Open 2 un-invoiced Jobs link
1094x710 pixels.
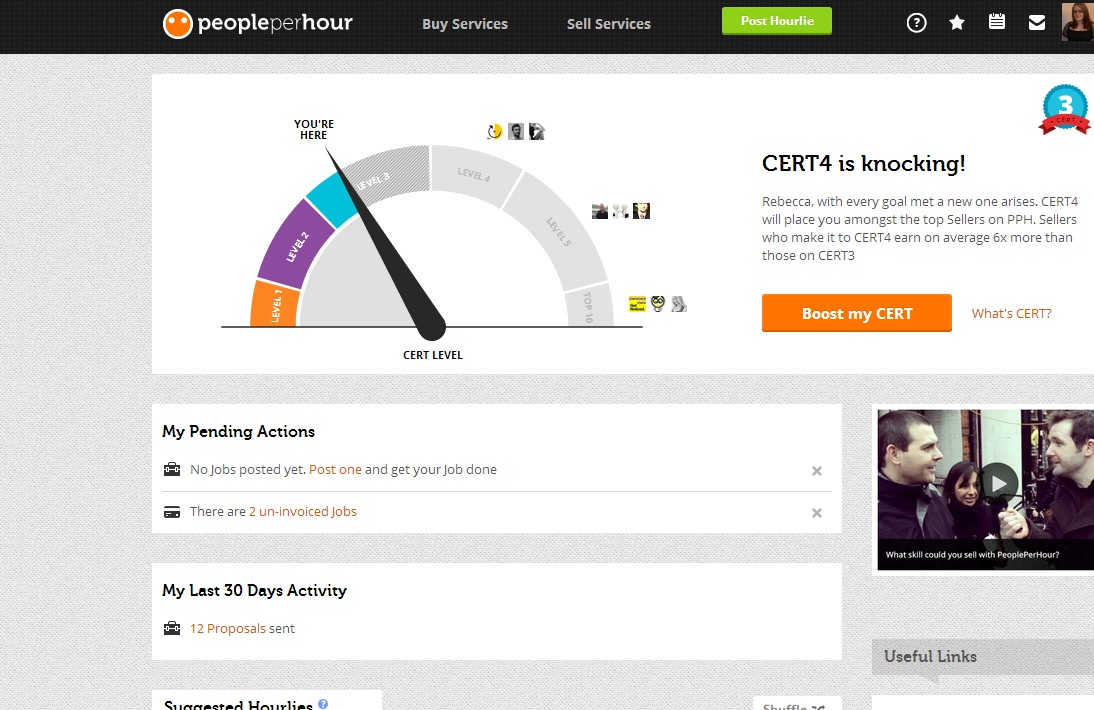point(303,511)
